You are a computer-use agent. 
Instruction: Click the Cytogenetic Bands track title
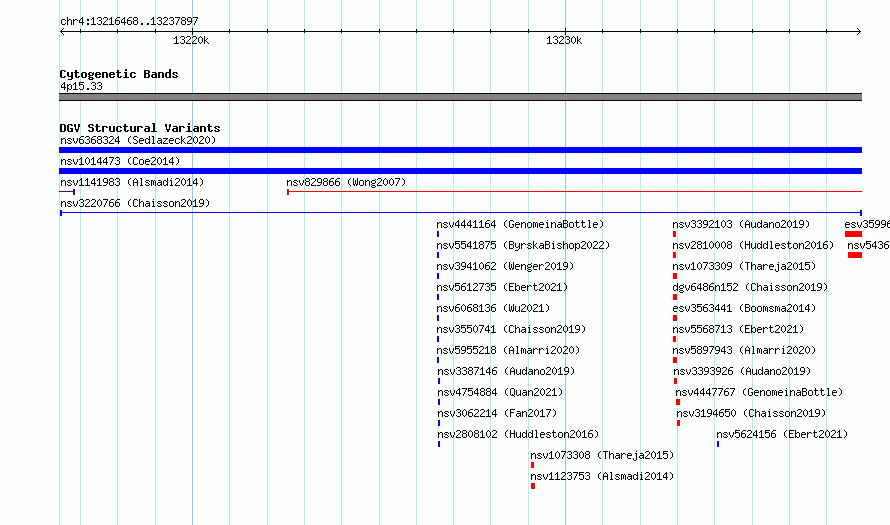click(x=119, y=74)
